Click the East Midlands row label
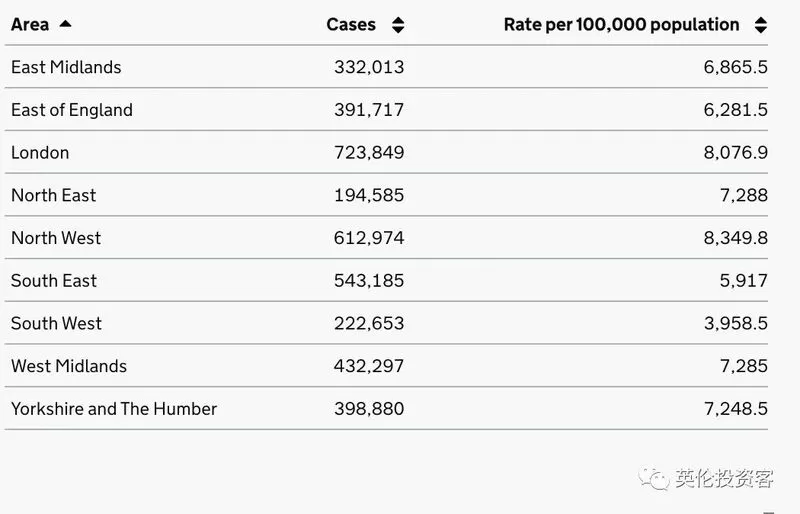Image resolution: width=800 pixels, height=514 pixels. 66,67
